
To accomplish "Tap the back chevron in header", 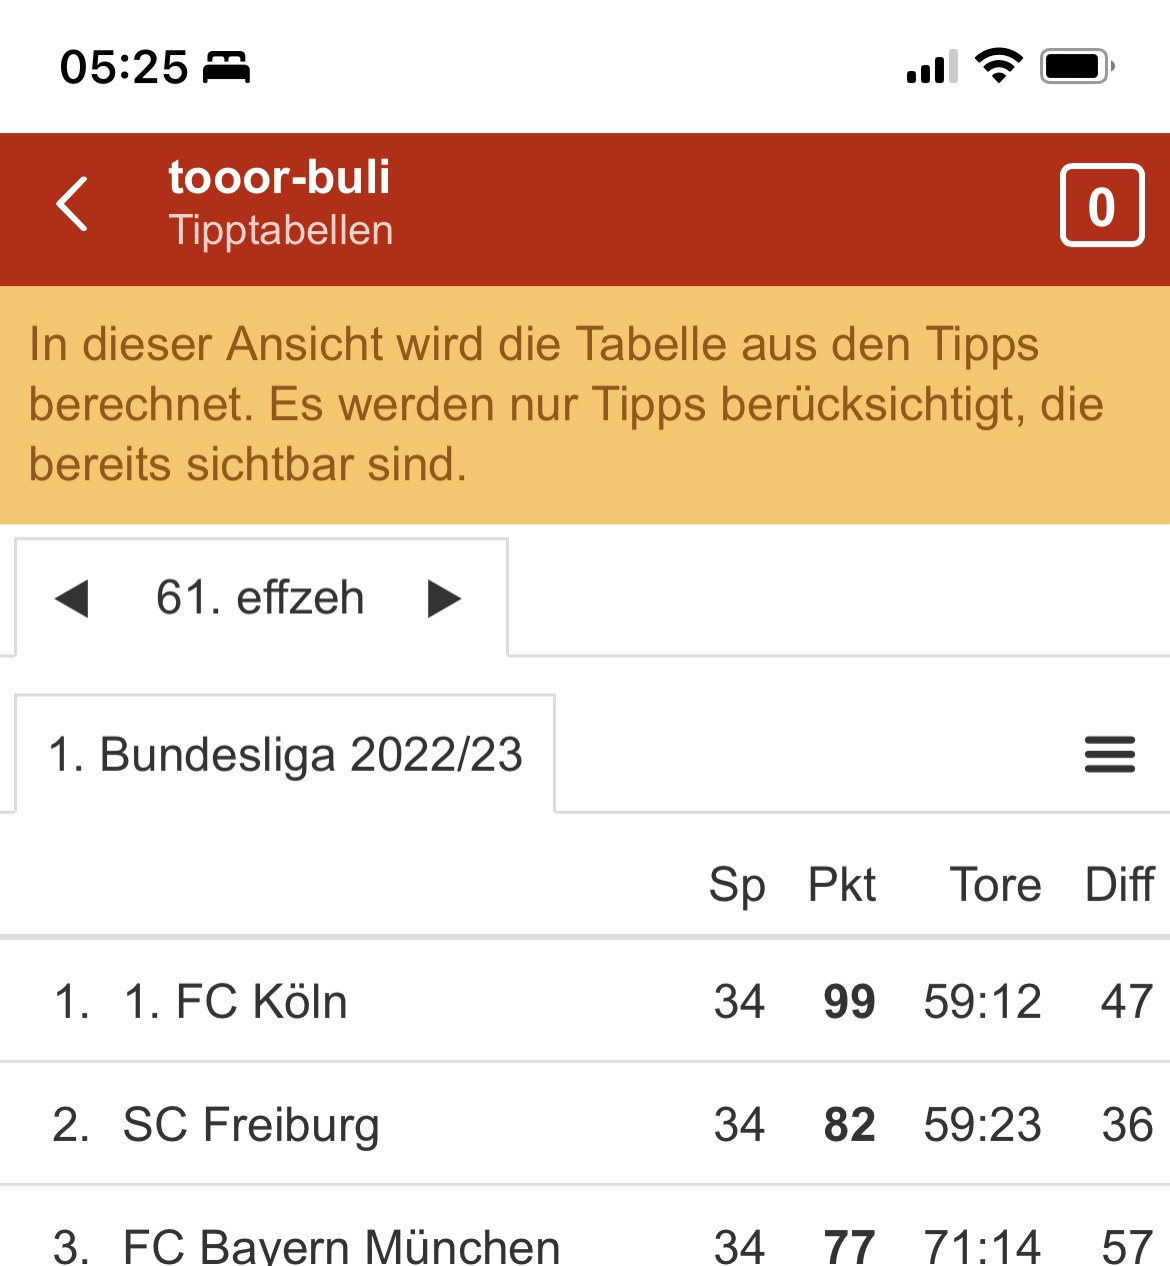I will tap(73, 204).
